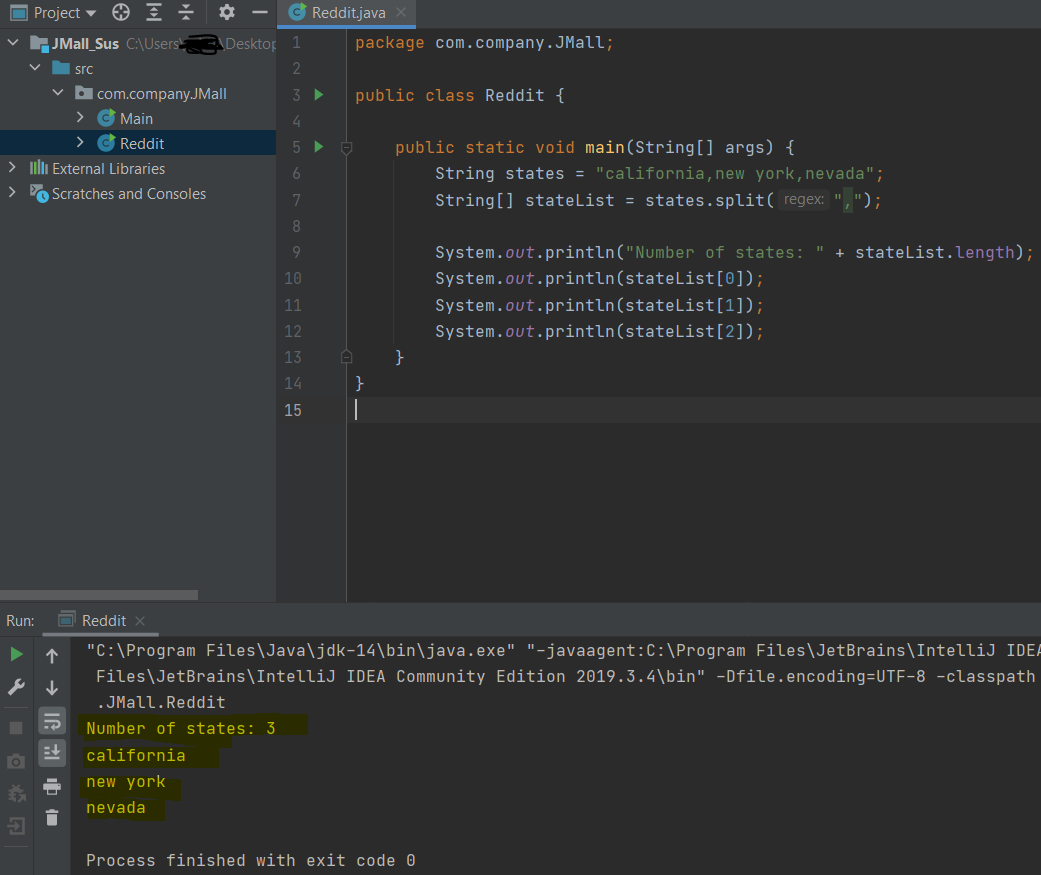Click Collapse All icon in Project toolbar
Viewport: 1041px width, 875px height.
point(186,12)
